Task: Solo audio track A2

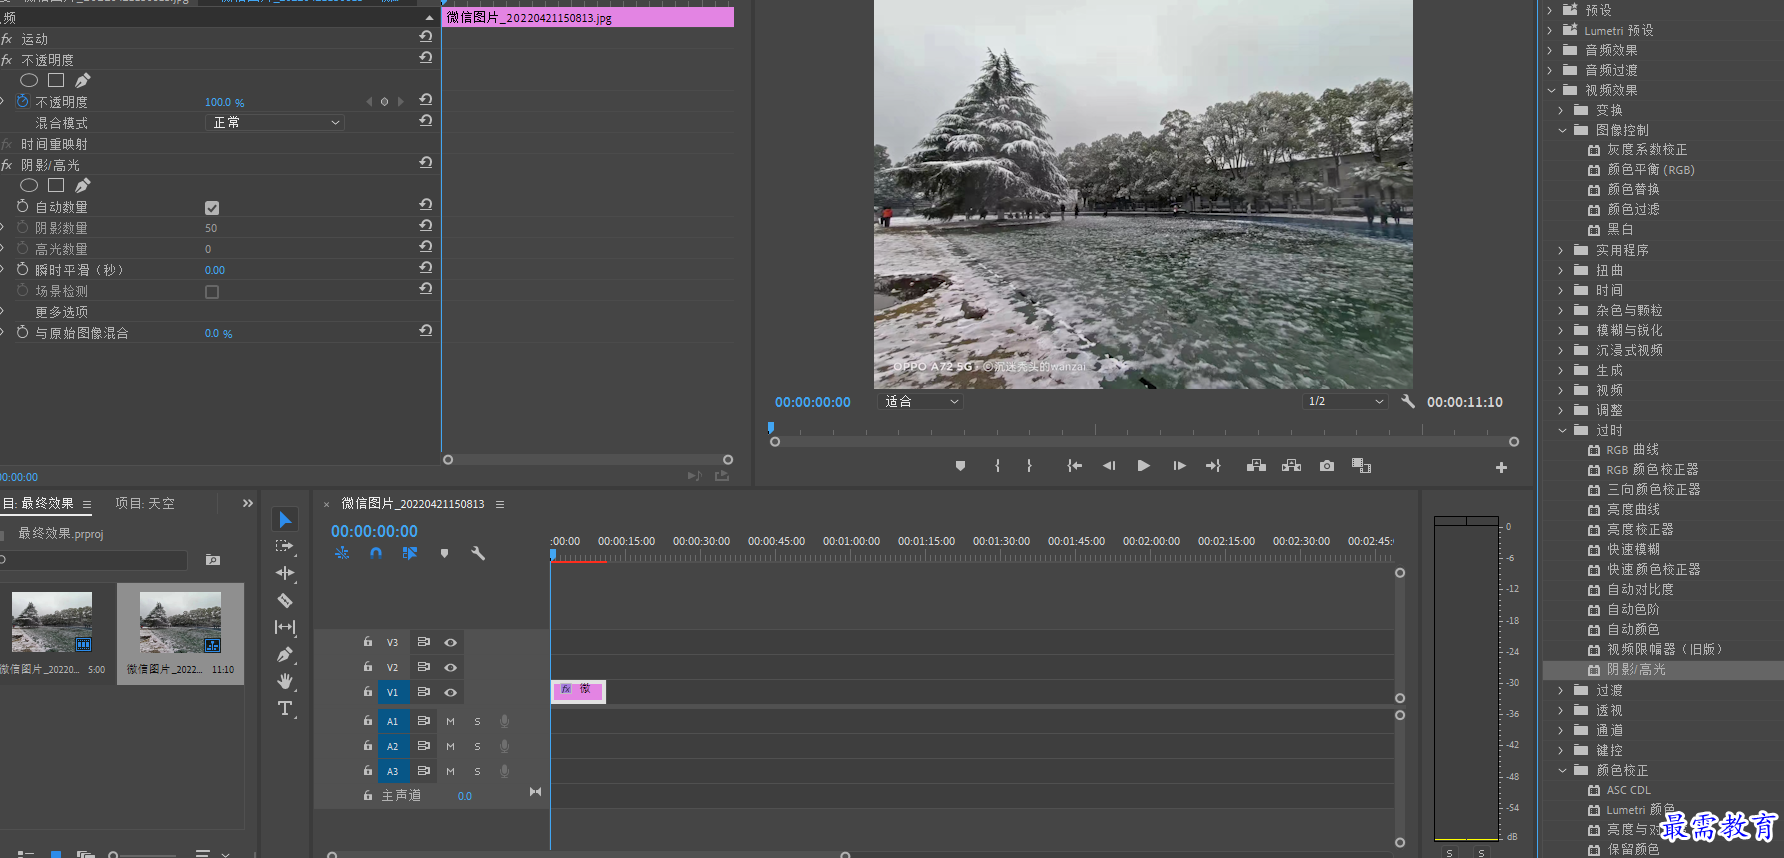Action: (x=477, y=746)
